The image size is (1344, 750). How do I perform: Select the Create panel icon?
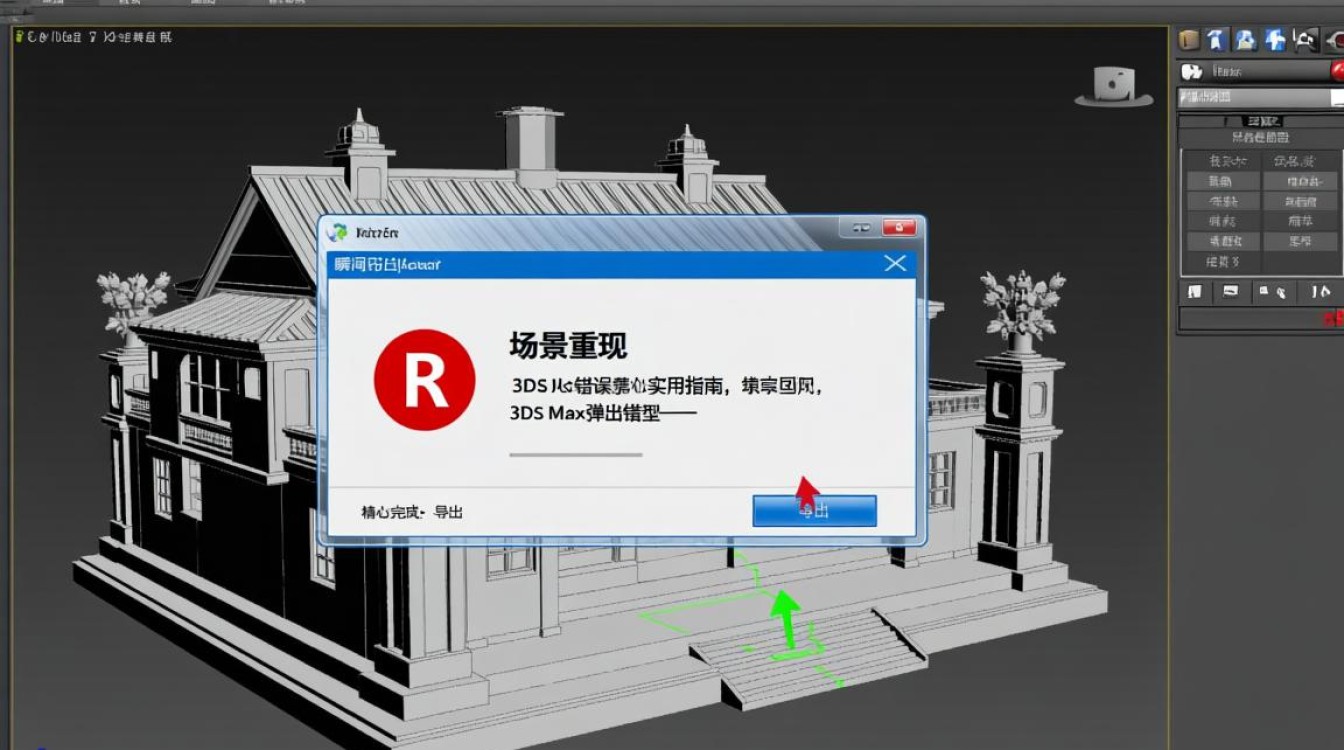tap(1188, 39)
